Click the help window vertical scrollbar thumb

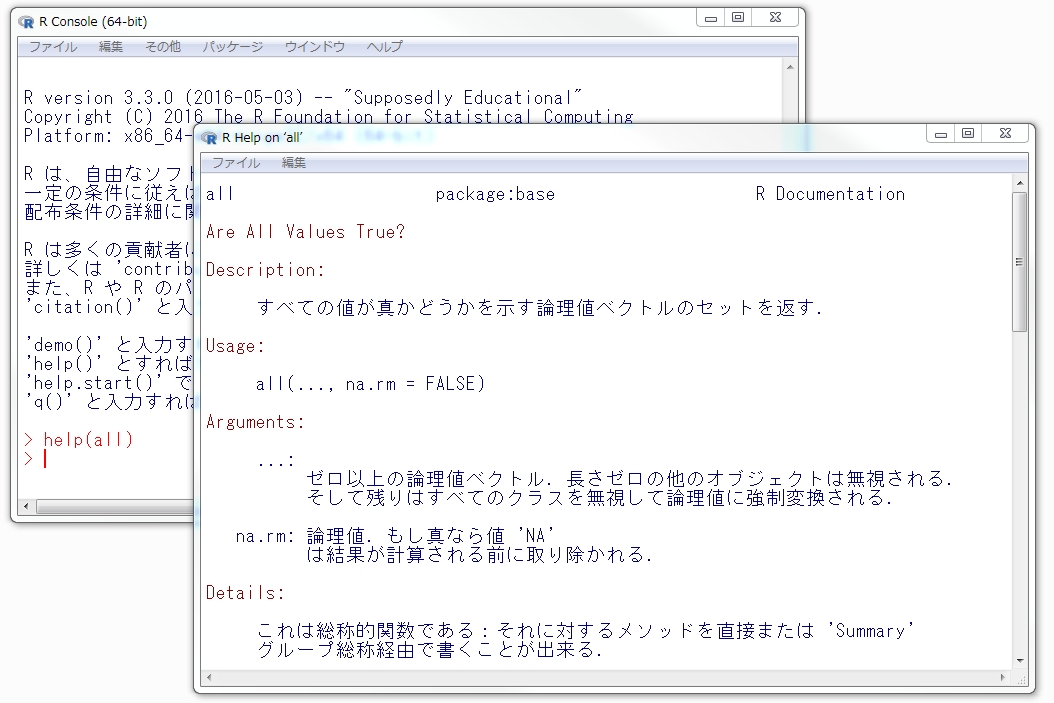[1019, 262]
